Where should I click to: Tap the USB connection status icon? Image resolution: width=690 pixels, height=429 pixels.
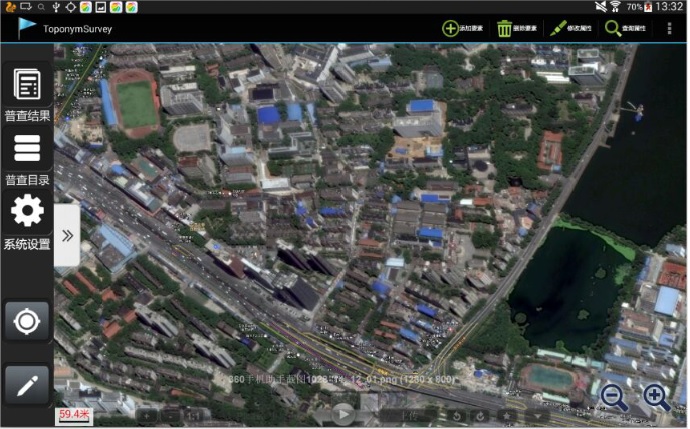click(x=56, y=7)
